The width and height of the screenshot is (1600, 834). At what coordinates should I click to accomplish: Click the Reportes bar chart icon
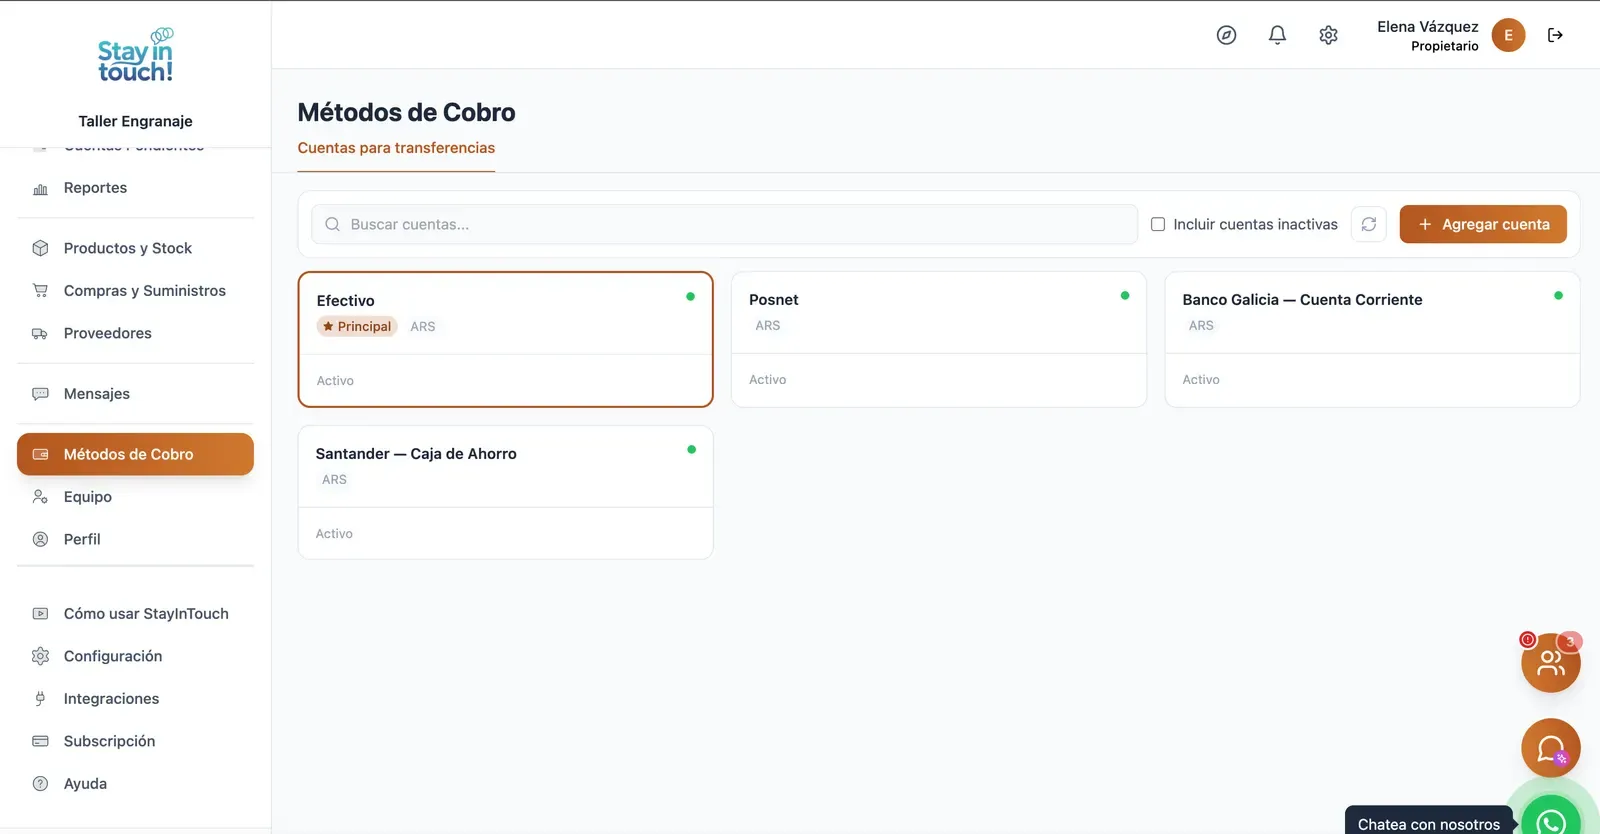[40, 188]
